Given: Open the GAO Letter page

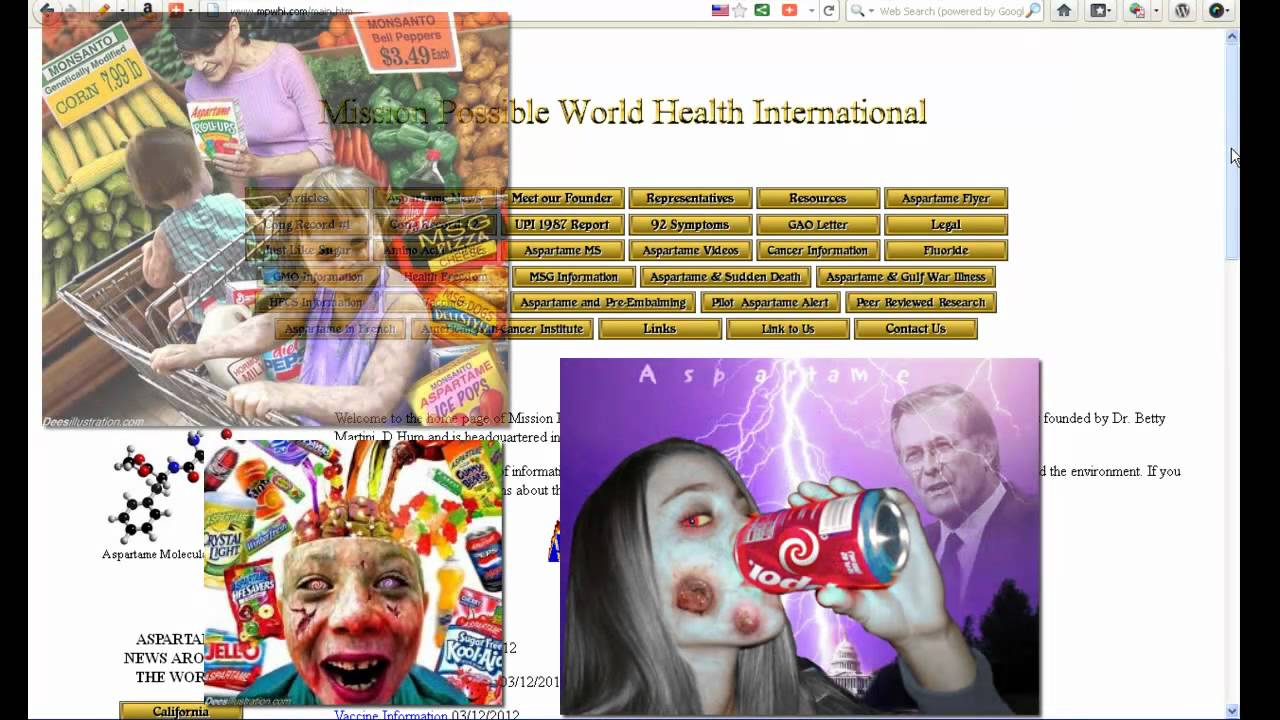Looking at the screenshot, I should point(818,224).
